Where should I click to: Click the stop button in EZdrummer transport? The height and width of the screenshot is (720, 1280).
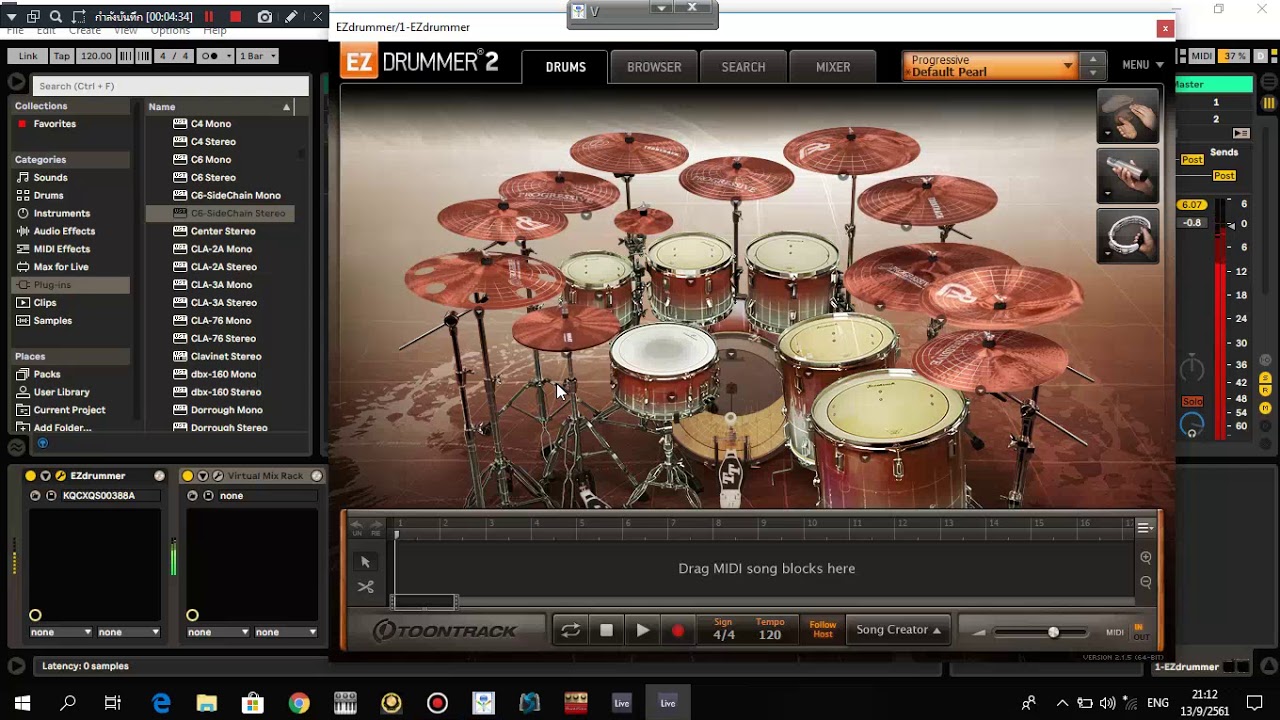[606, 630]
